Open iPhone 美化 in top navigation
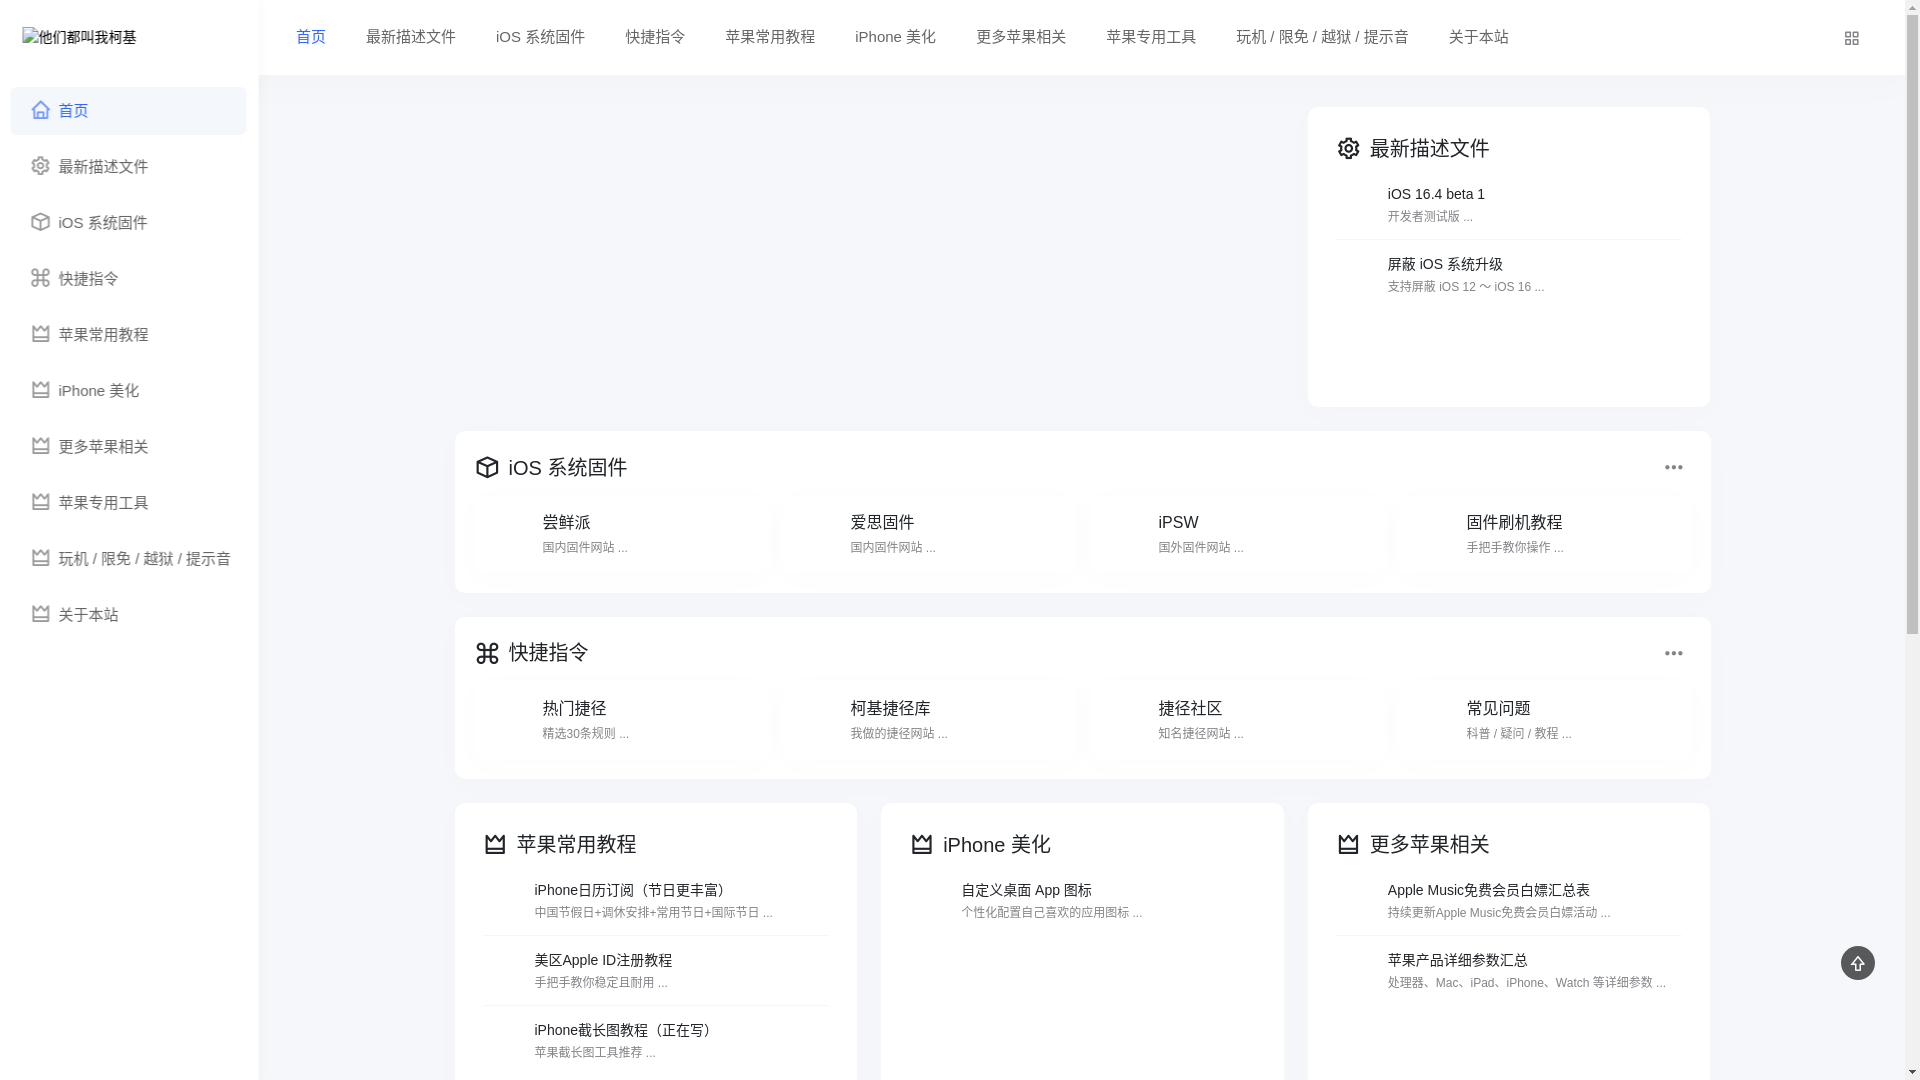Viewport: 1920px width, 1080px height. pyautogui.click(x=895, y=37)
